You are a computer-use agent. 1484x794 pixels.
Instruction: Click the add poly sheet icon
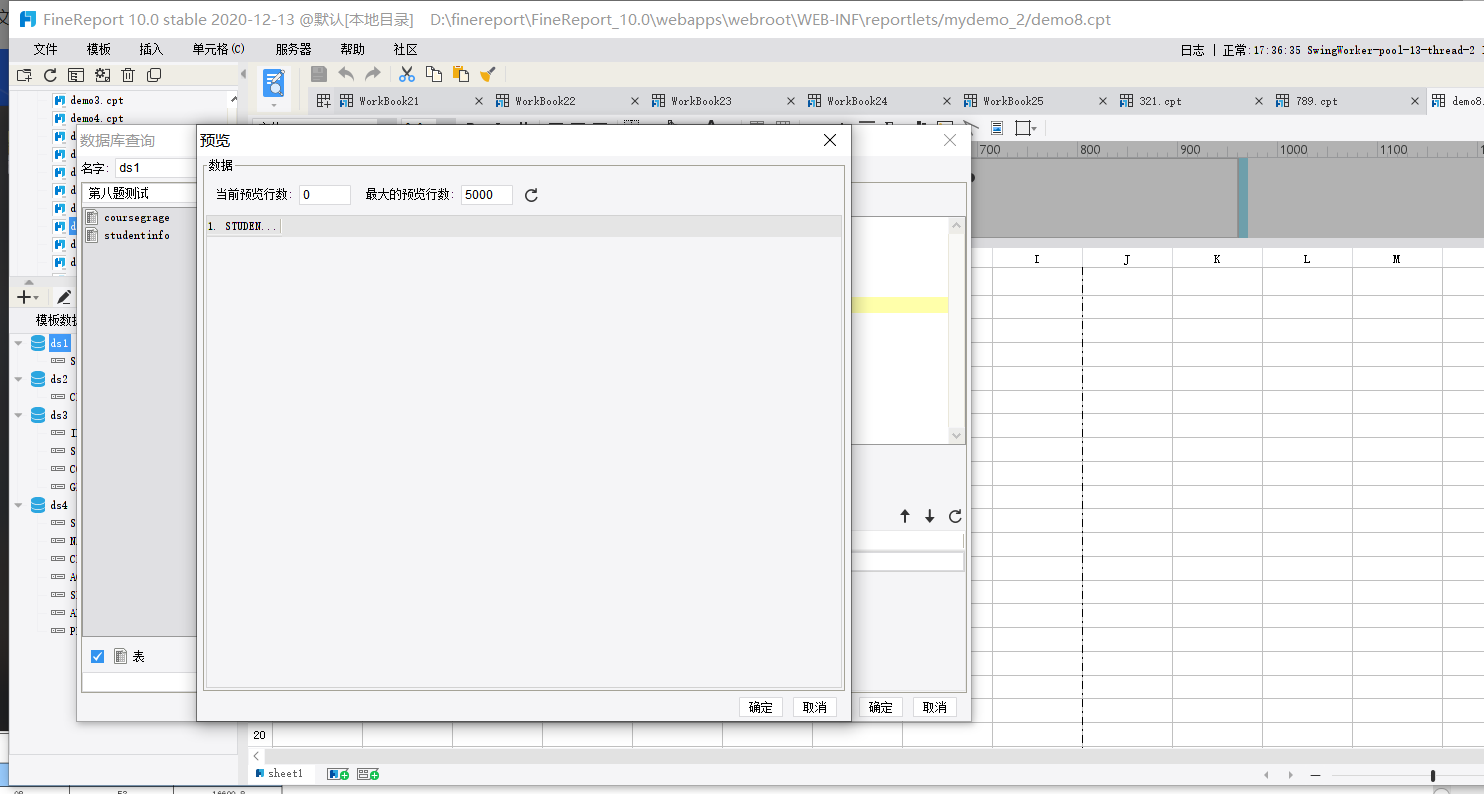point(368,774)
